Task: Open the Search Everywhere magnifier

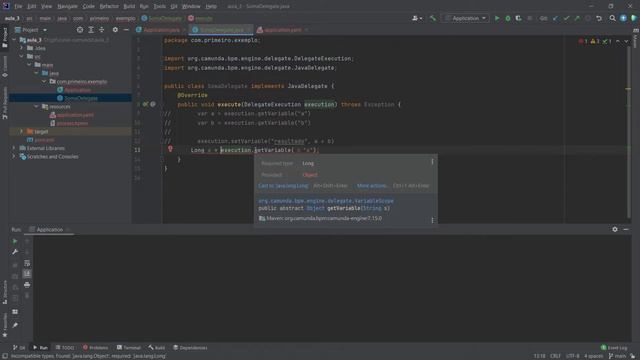Action: pos(612,18)
